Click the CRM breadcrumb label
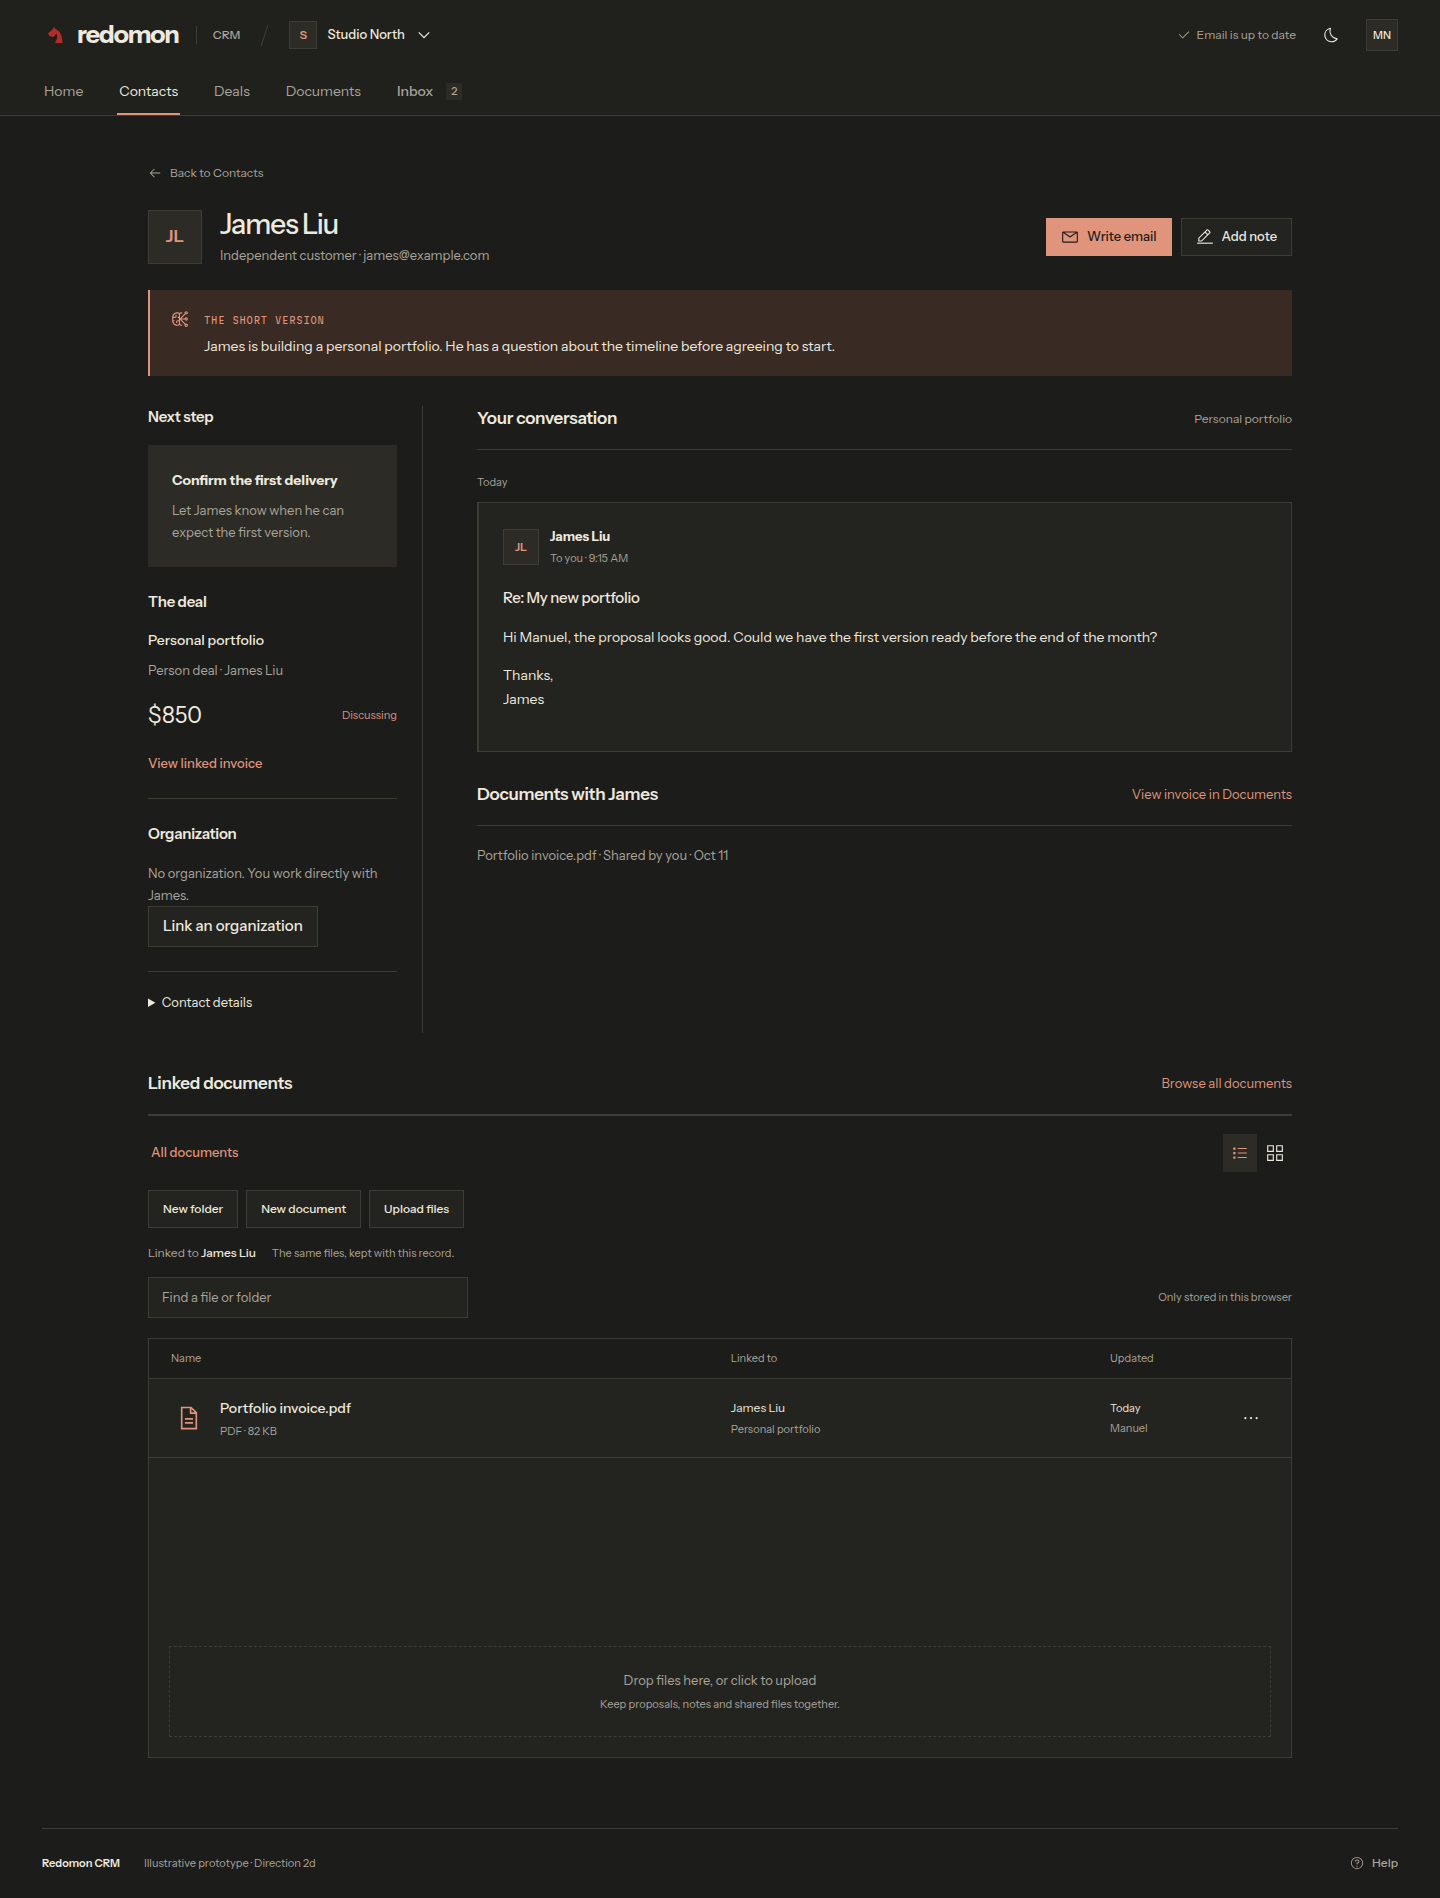The width and height of the screenshot is (1440, 1898). click(227, 35)
